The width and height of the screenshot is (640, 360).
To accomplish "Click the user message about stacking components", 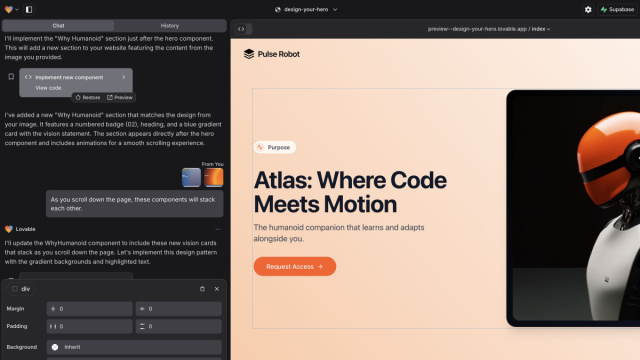I will click(x=135, y=204).
